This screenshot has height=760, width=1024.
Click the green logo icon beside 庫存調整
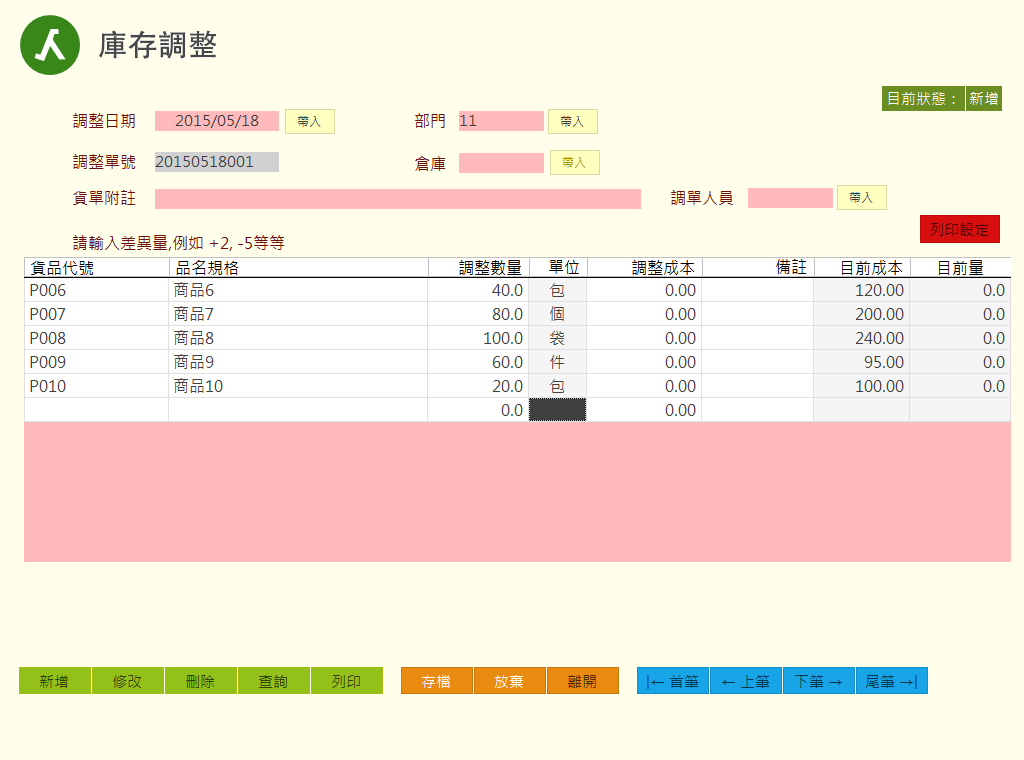[x=50, y=45]
